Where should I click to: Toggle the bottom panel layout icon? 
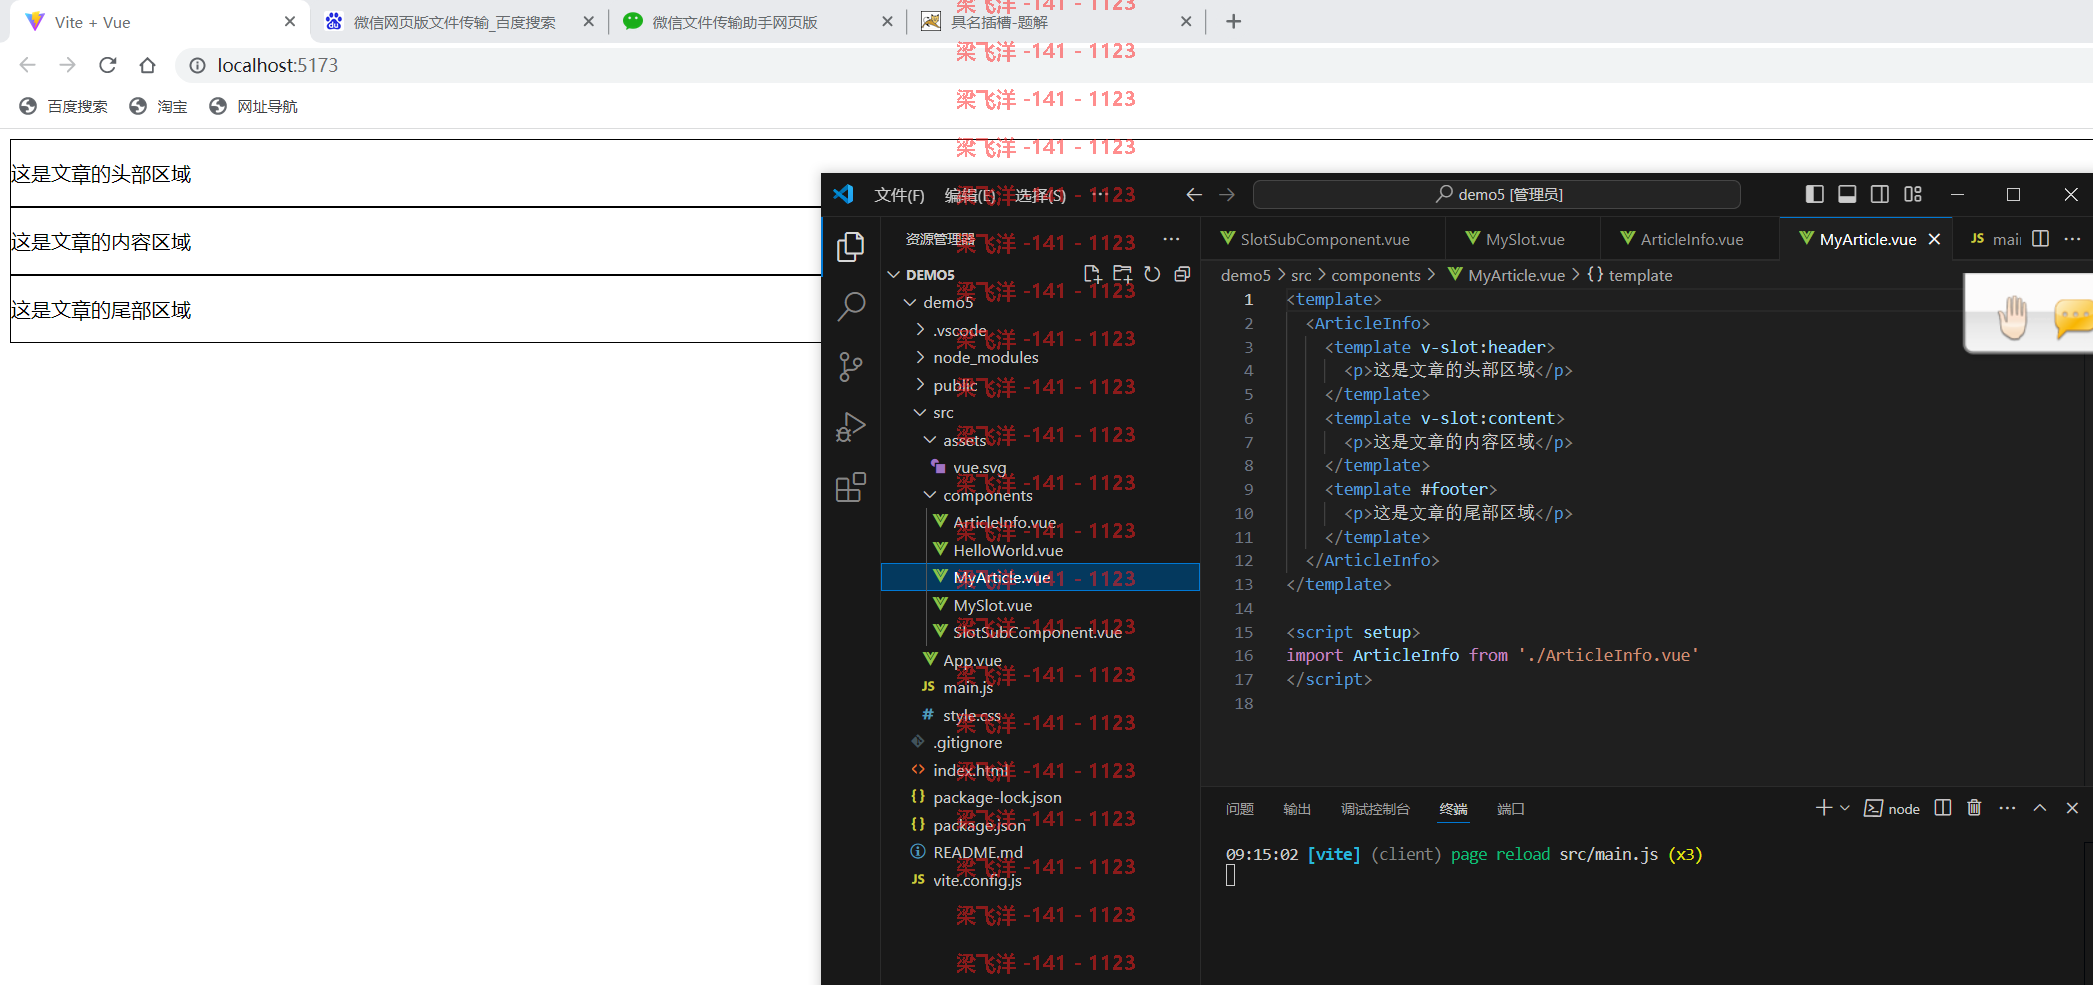(x=1848, y=194)
